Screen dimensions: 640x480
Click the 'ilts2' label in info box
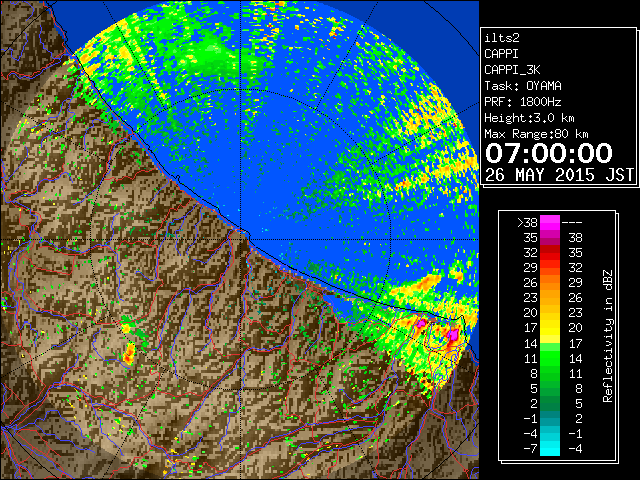pyautogui.click(x=502, y=38)
